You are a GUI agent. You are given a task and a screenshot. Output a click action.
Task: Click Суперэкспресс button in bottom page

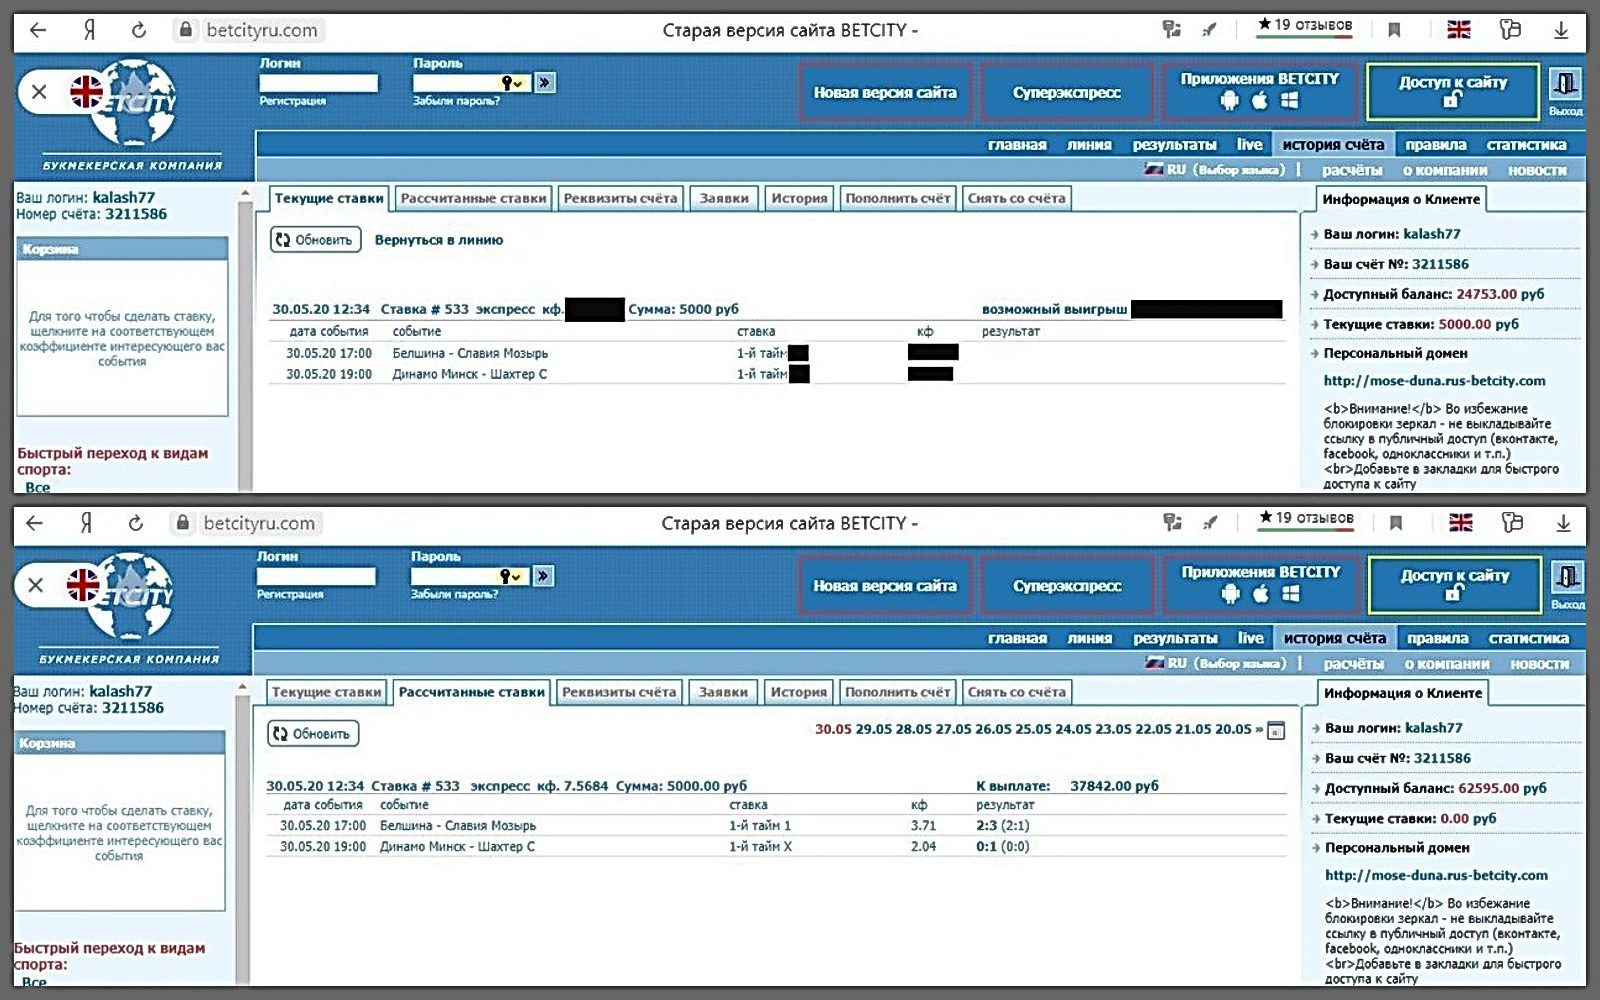coord(1067,586)
